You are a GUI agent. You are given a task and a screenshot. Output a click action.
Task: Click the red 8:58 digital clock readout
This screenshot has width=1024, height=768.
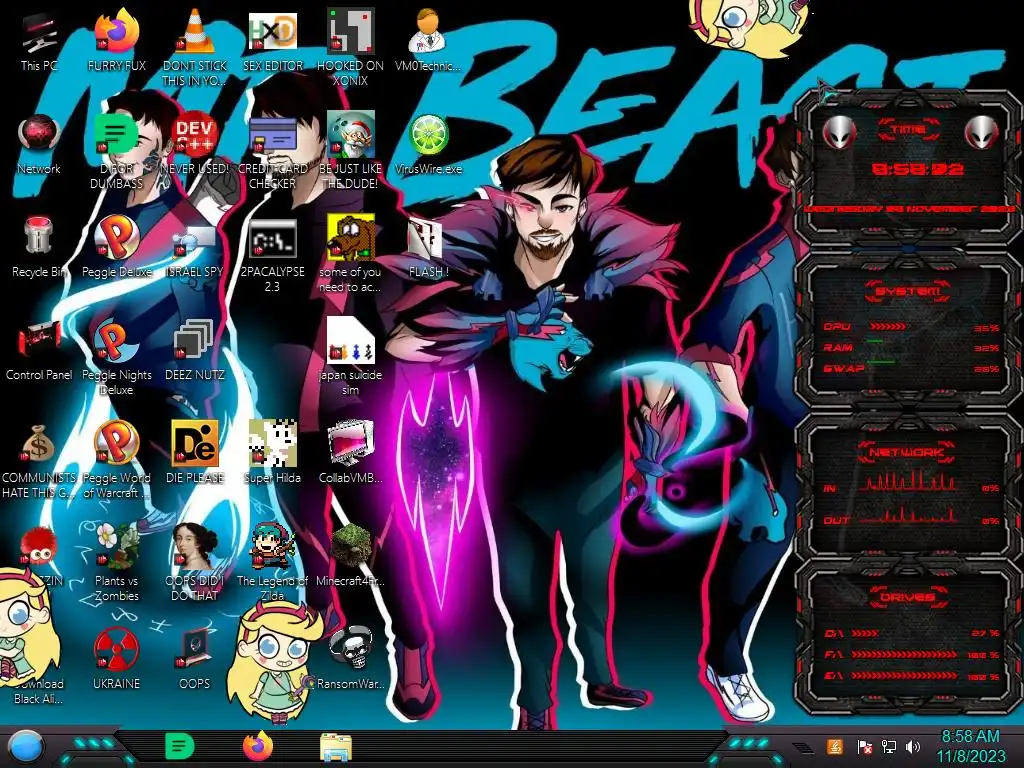click(918, 169)
